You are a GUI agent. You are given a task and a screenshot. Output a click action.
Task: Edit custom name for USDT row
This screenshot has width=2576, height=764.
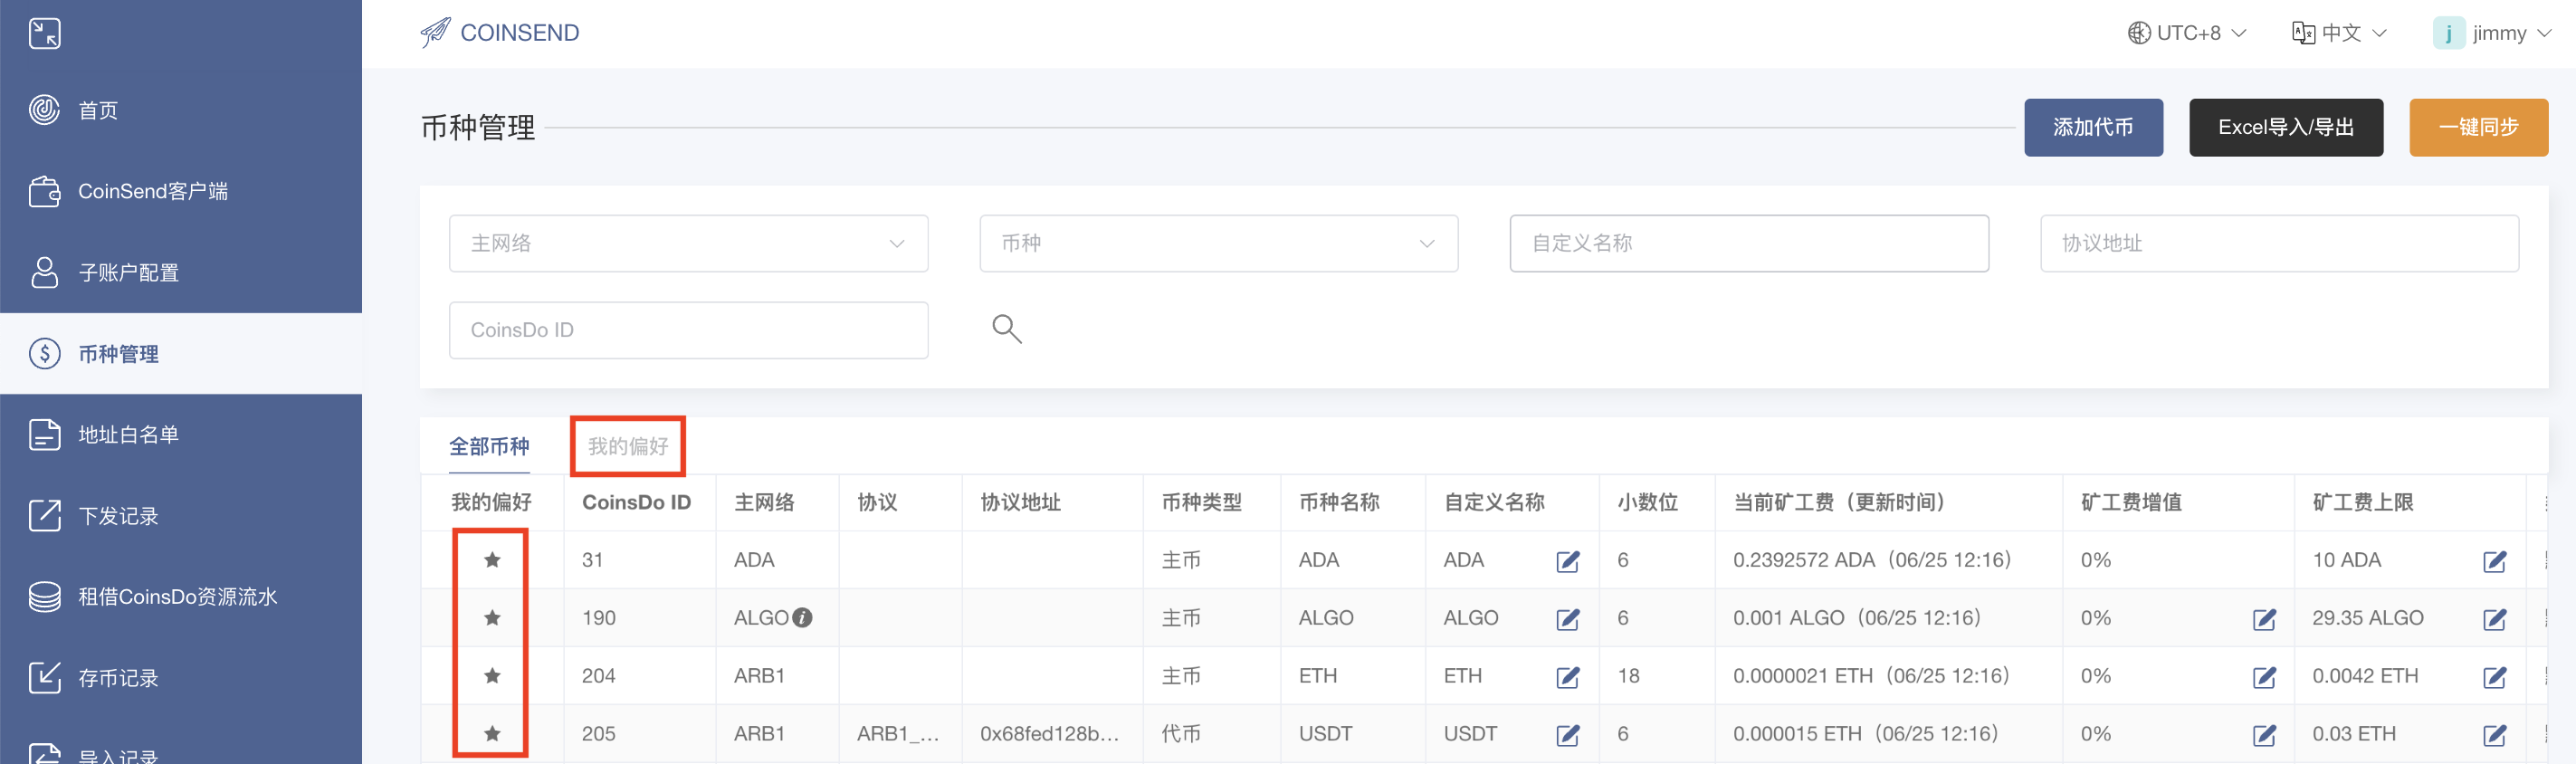1567,735
